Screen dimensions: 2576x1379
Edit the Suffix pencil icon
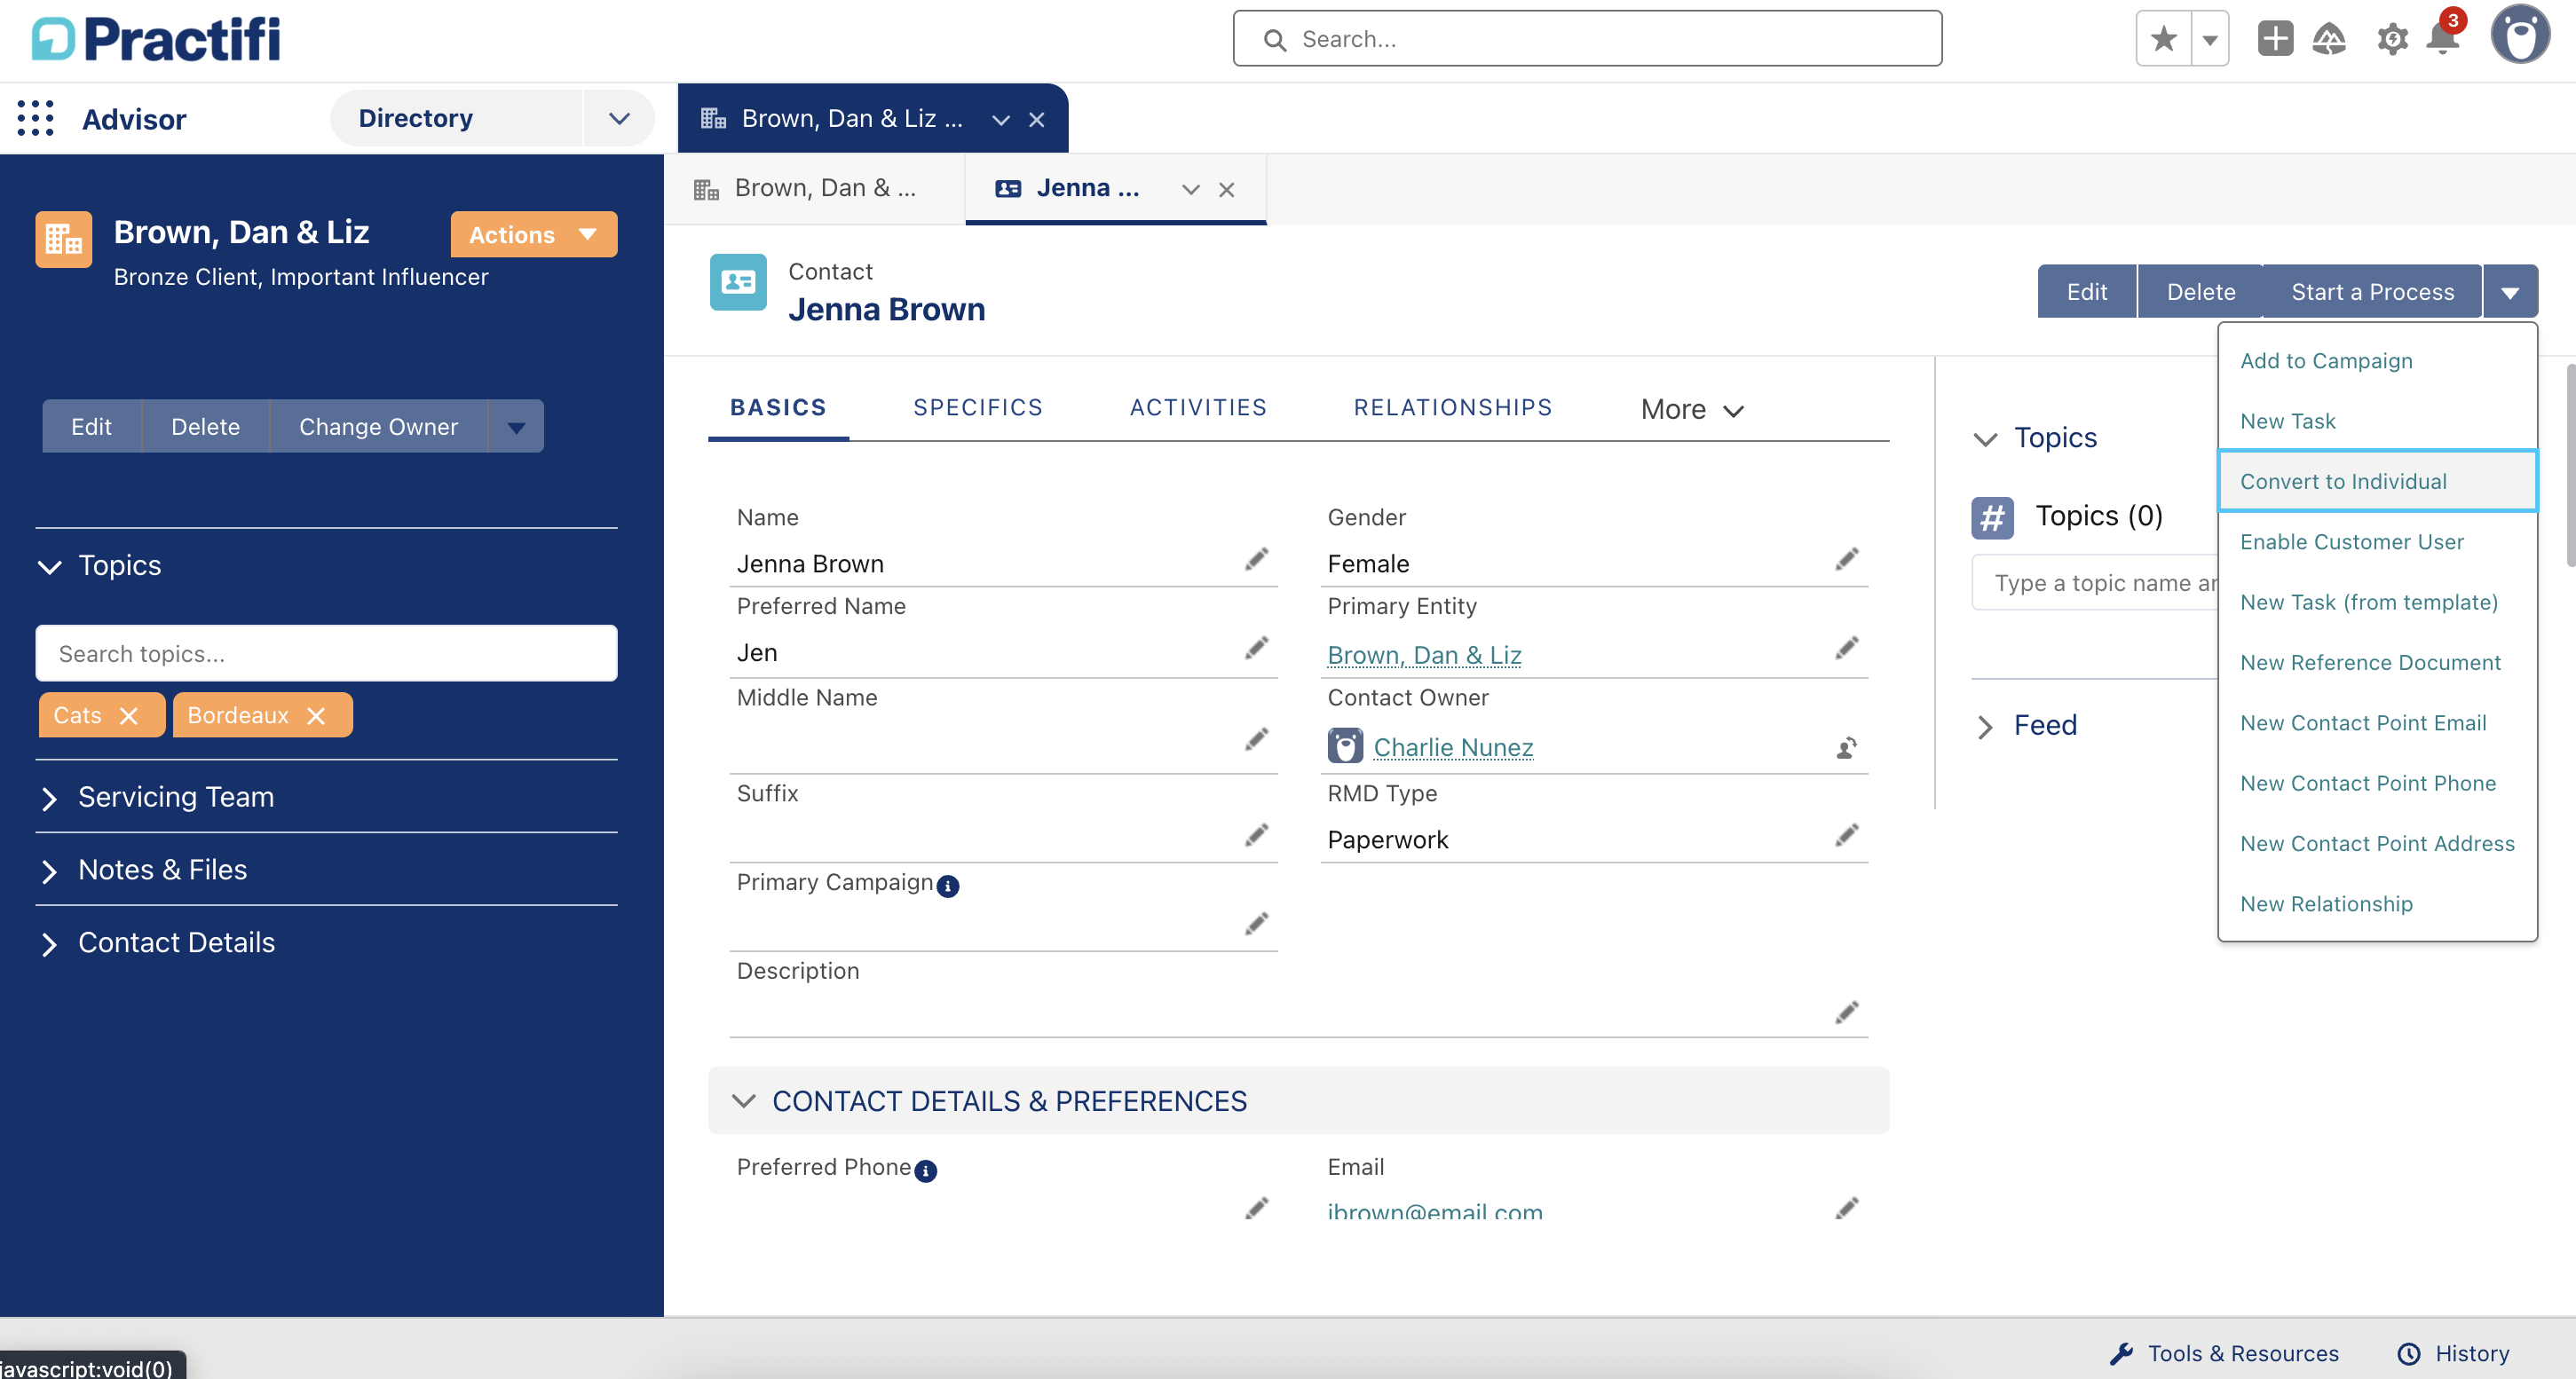pyautogui.click(x=1256, y=834)
